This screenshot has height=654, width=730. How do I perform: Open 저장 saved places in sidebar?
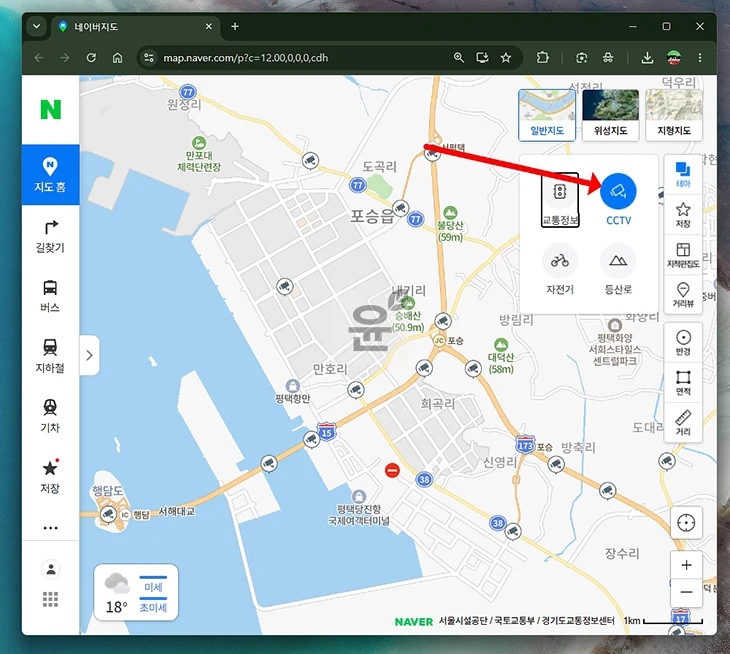coord(50,476)
